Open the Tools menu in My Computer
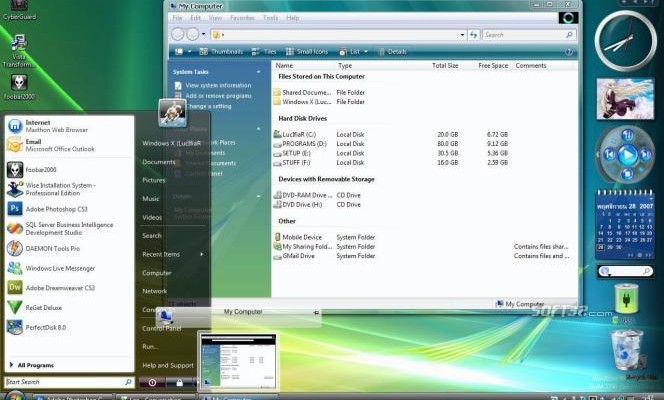 [270, 18]
